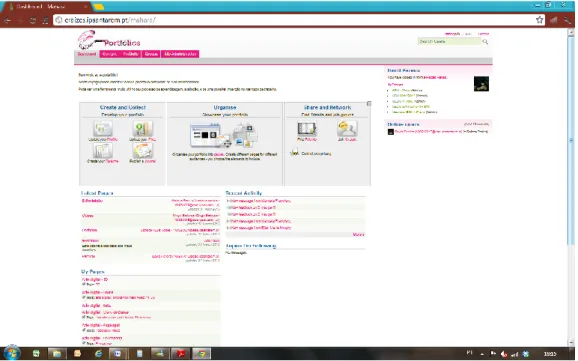Click the PT language indicator in tray
Image resolution: width=578 pixels, height=361 pixels.
pyautogui.click(x=469, y=353)
